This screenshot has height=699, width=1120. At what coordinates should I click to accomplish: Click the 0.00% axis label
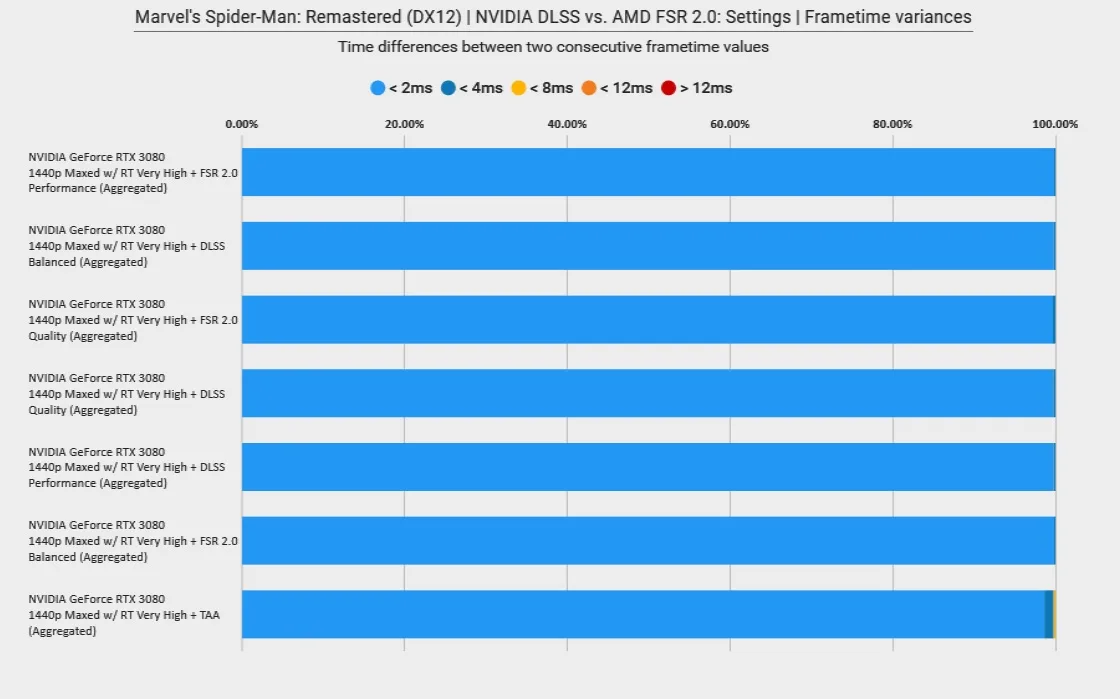coord(241,124)
